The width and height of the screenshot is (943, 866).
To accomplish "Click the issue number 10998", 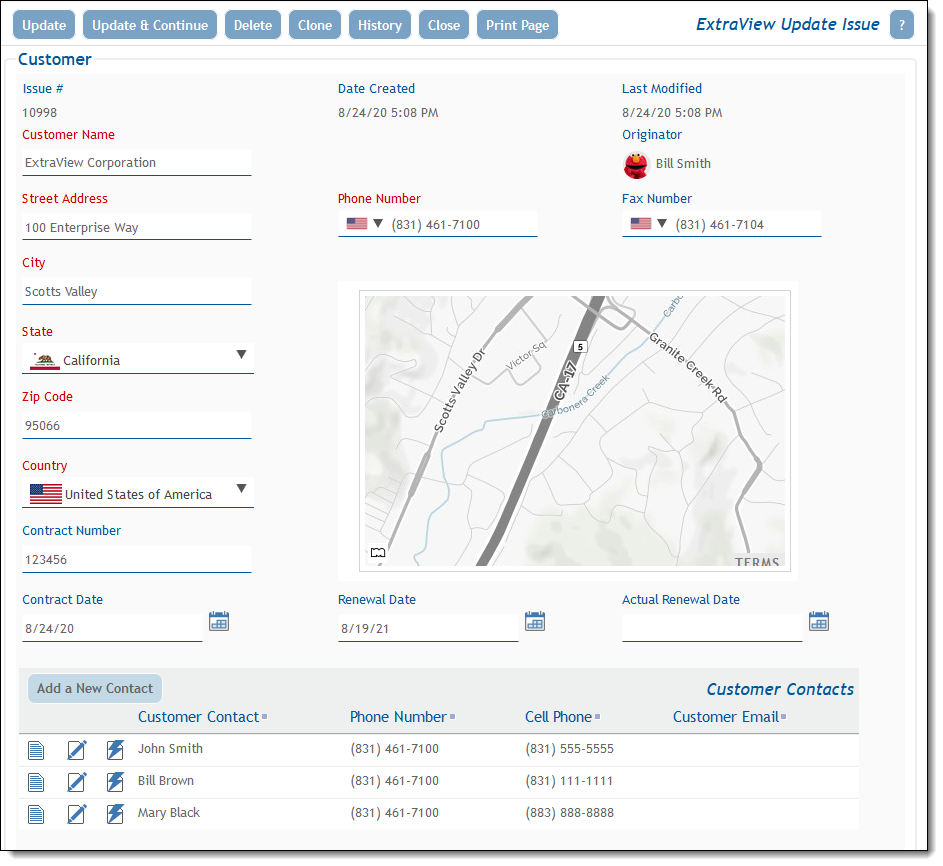I will [x=40, y=112].
